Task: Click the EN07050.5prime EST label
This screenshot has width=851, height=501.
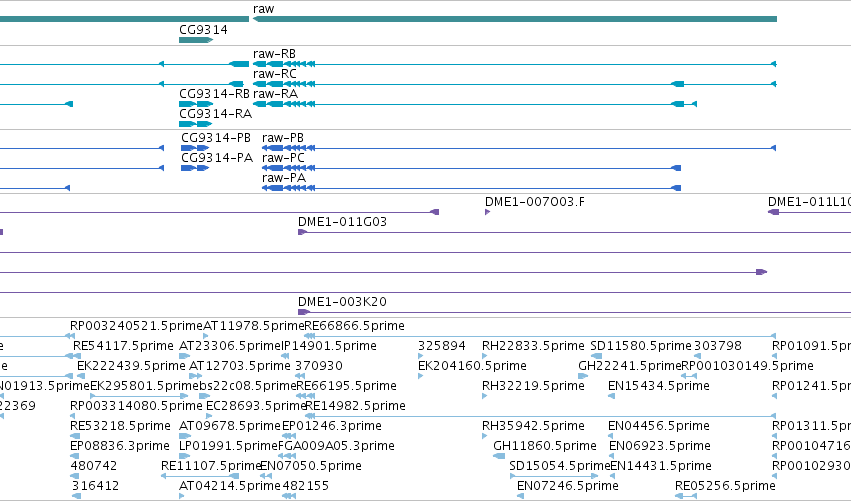Action: pos(311,466)
